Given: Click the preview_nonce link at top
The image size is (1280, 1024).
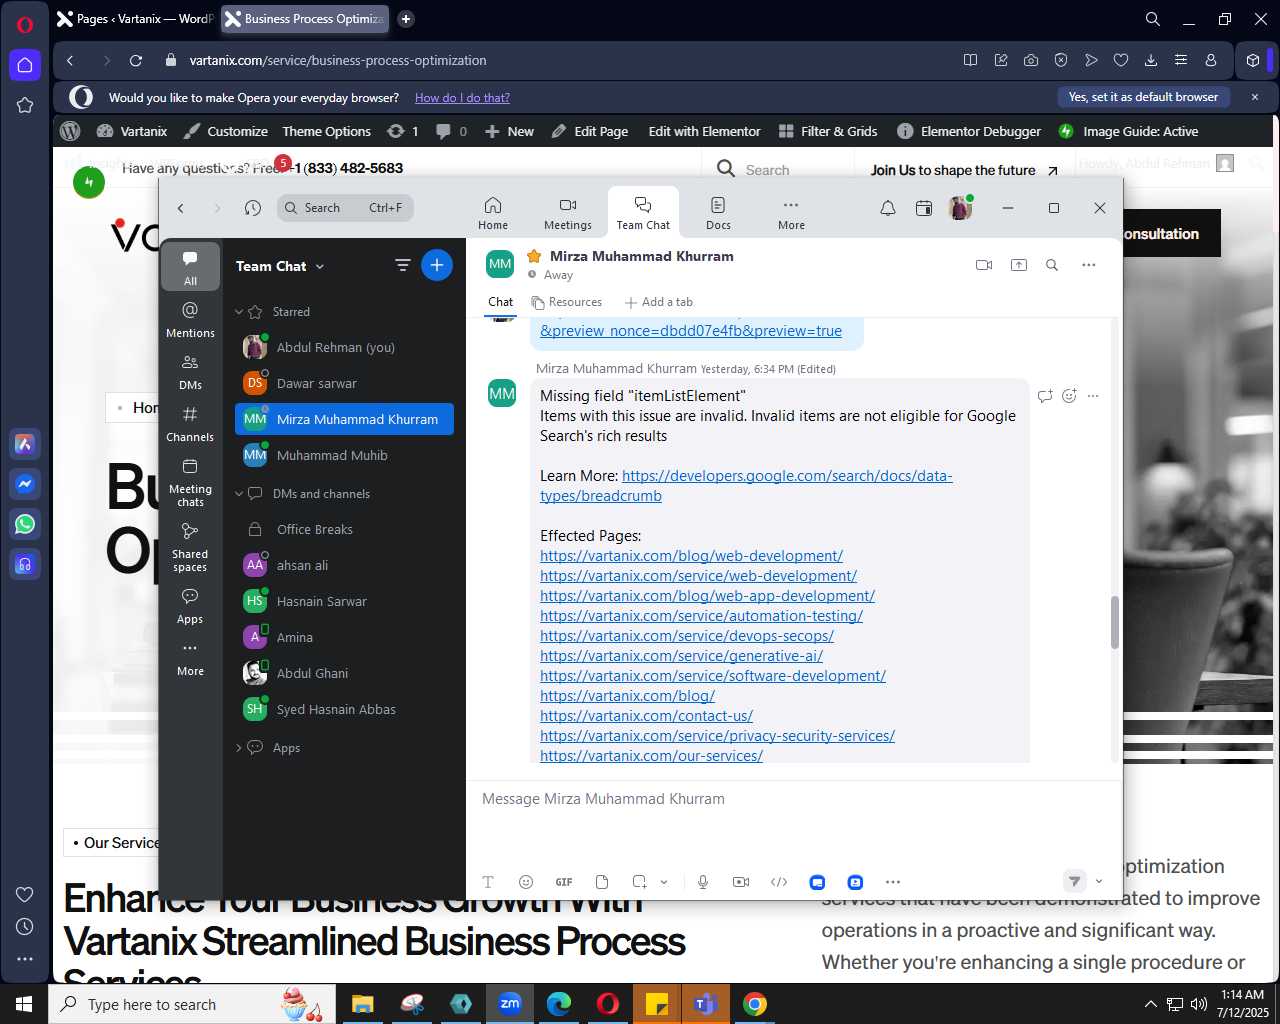Looking at the screenshot, I should point(691,331).
